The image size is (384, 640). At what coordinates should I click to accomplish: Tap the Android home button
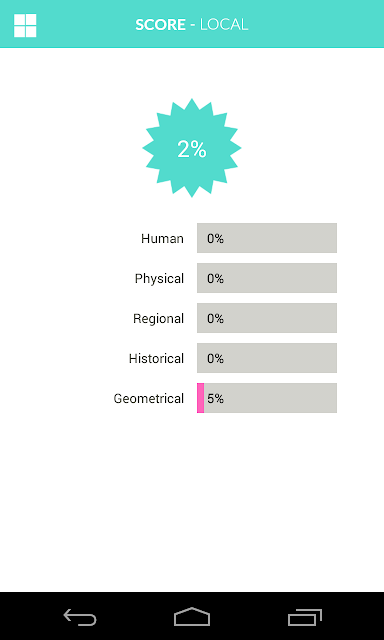pyautogui.click(x=192, y=617)
